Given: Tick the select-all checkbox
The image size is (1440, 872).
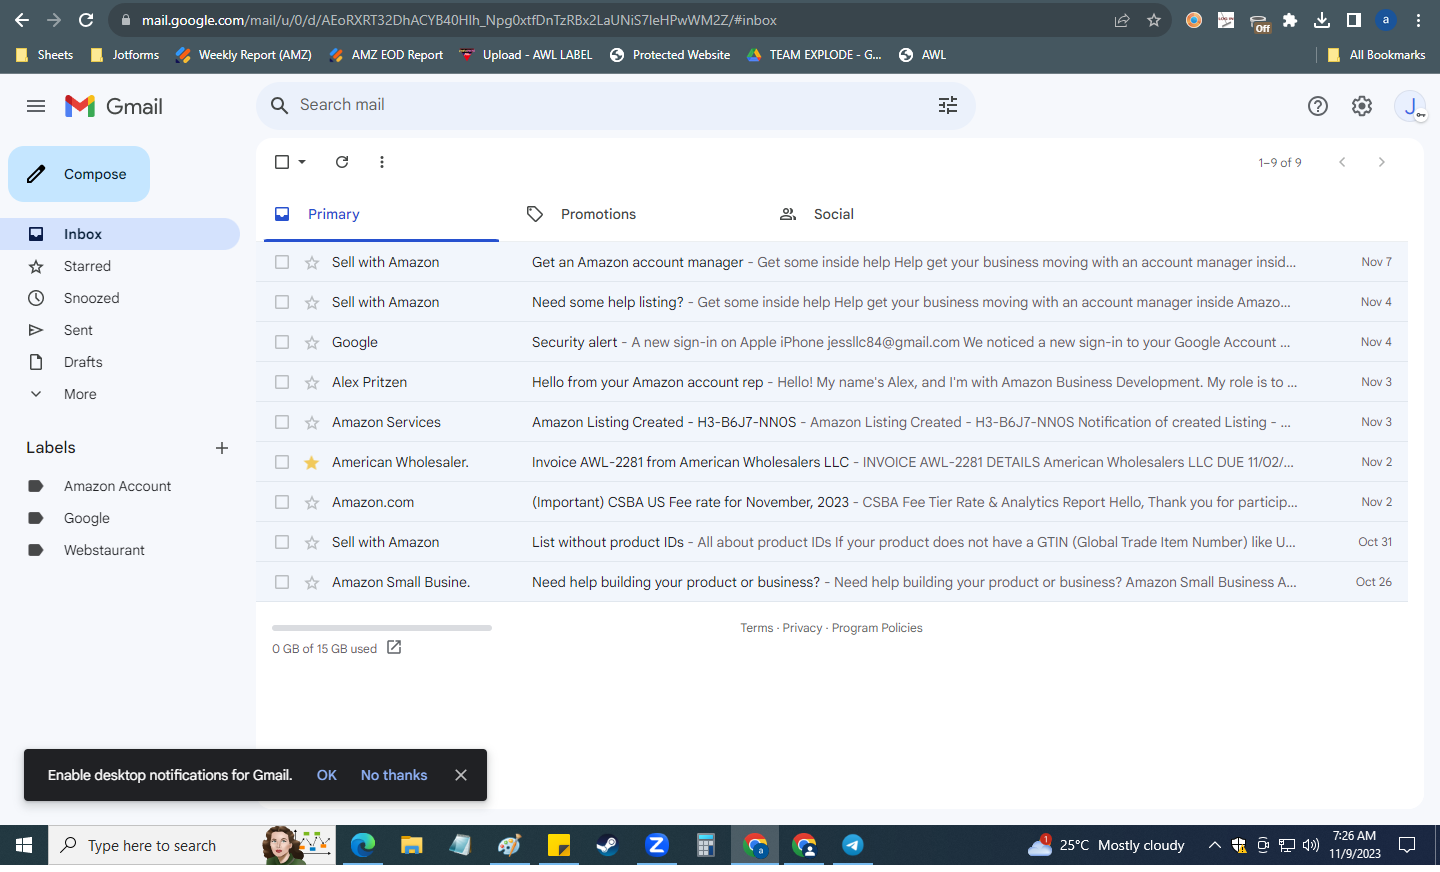Looking at the screenshot, I should (x=282, y=162).
